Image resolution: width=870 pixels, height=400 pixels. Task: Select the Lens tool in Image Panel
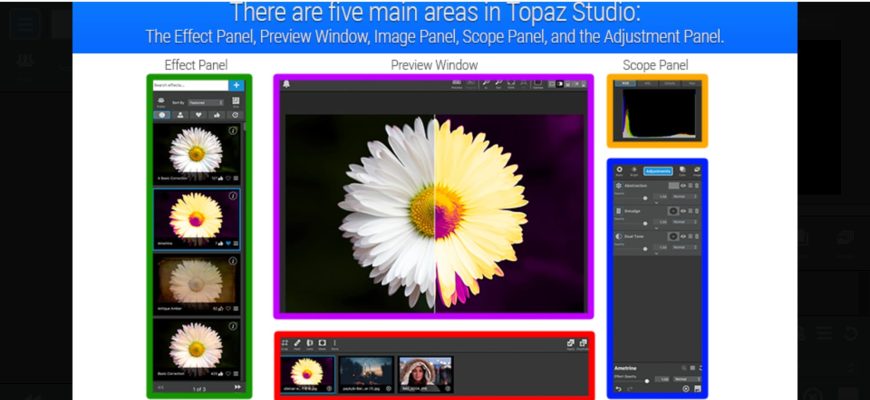click(x=310, y=345)
